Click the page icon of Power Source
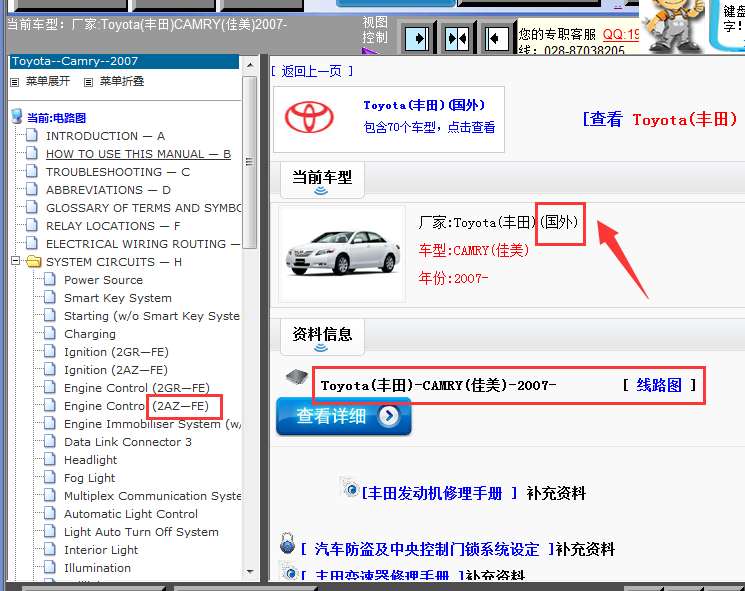 50,279
